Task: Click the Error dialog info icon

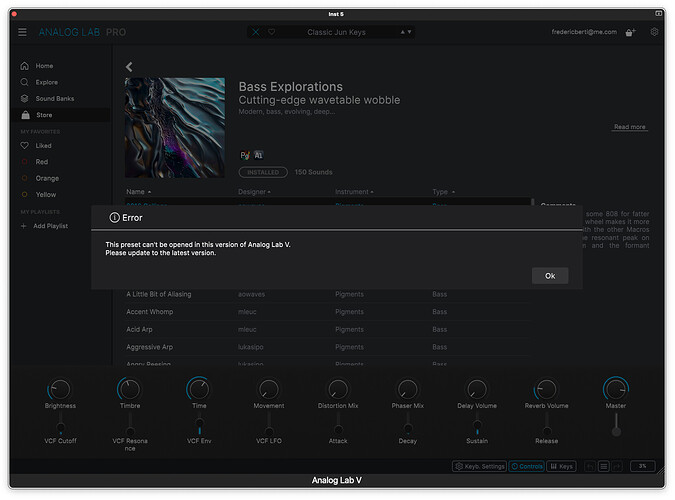Action: pyautogui.click(x=114, y=217)
